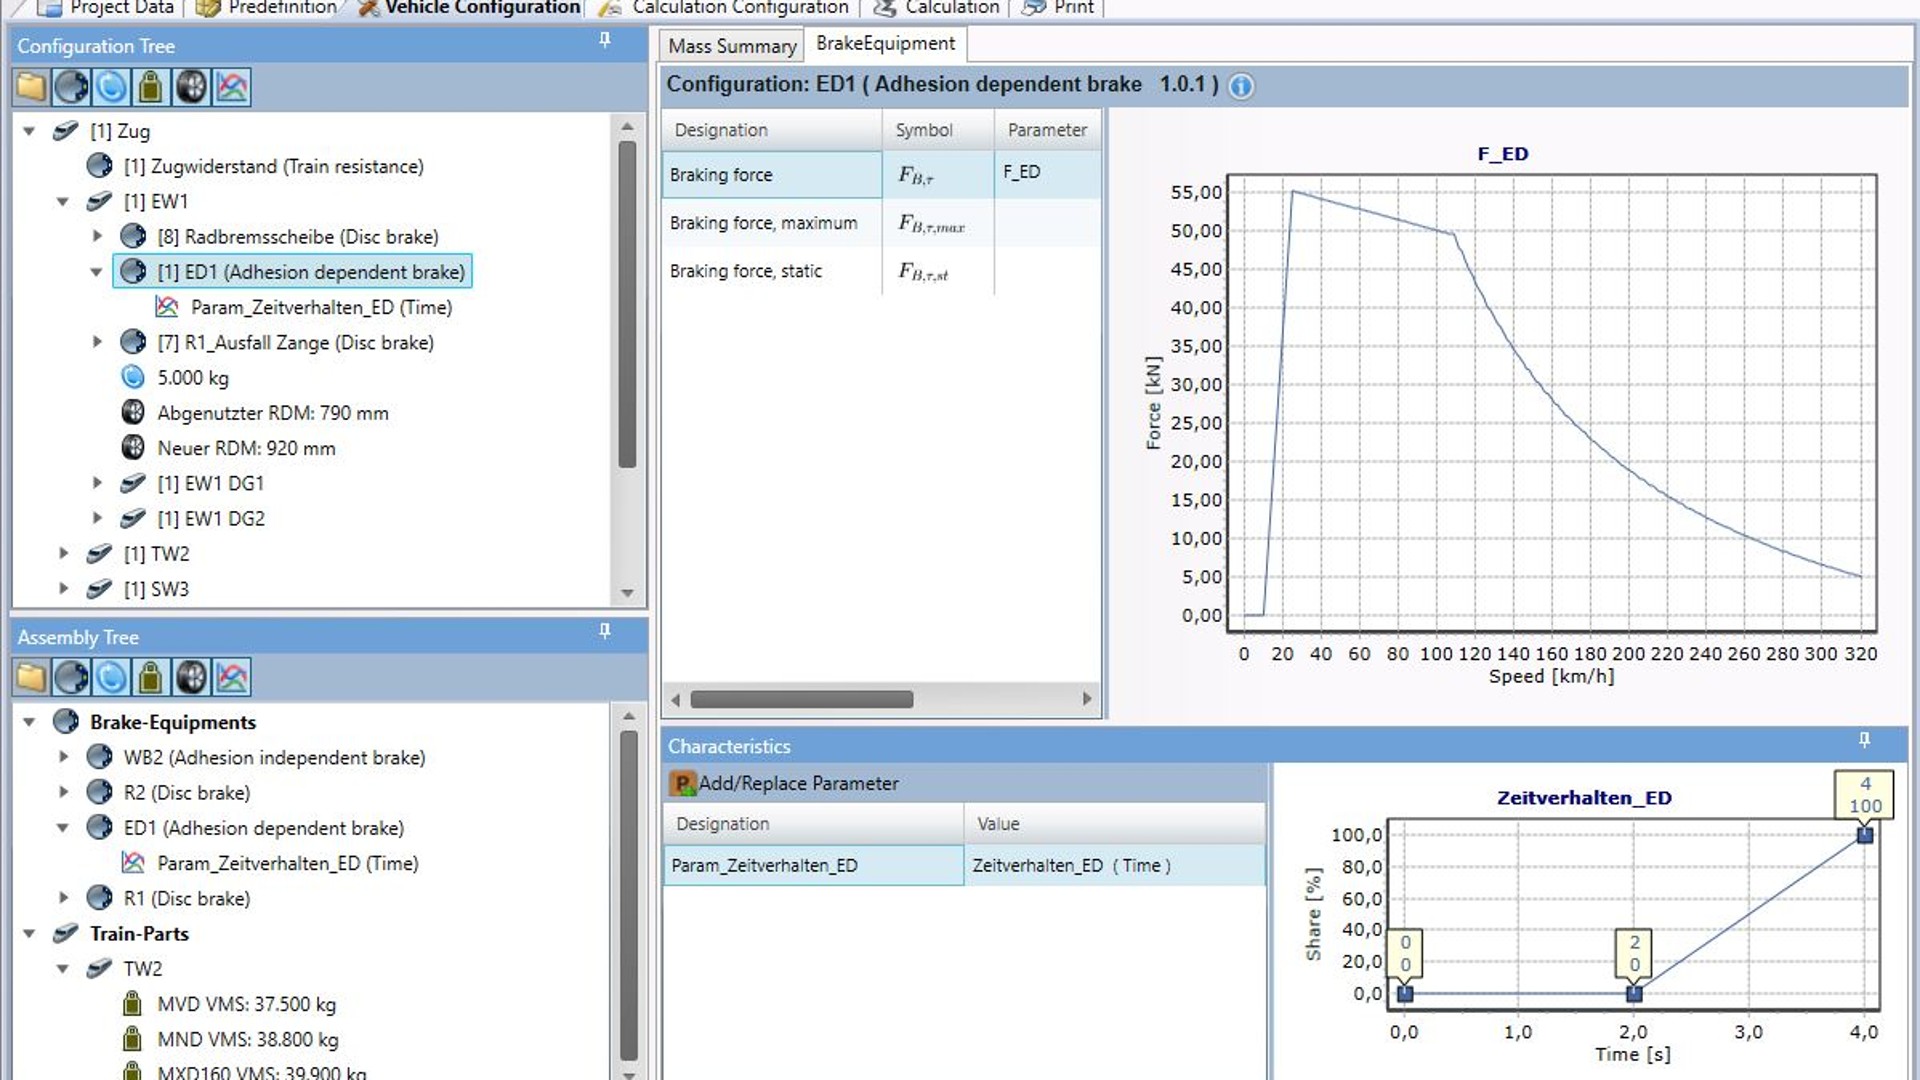
Task: Select R2 (Disc brake) in Assembly Tree
Action: pyautogui.click(x=187, y=792)
